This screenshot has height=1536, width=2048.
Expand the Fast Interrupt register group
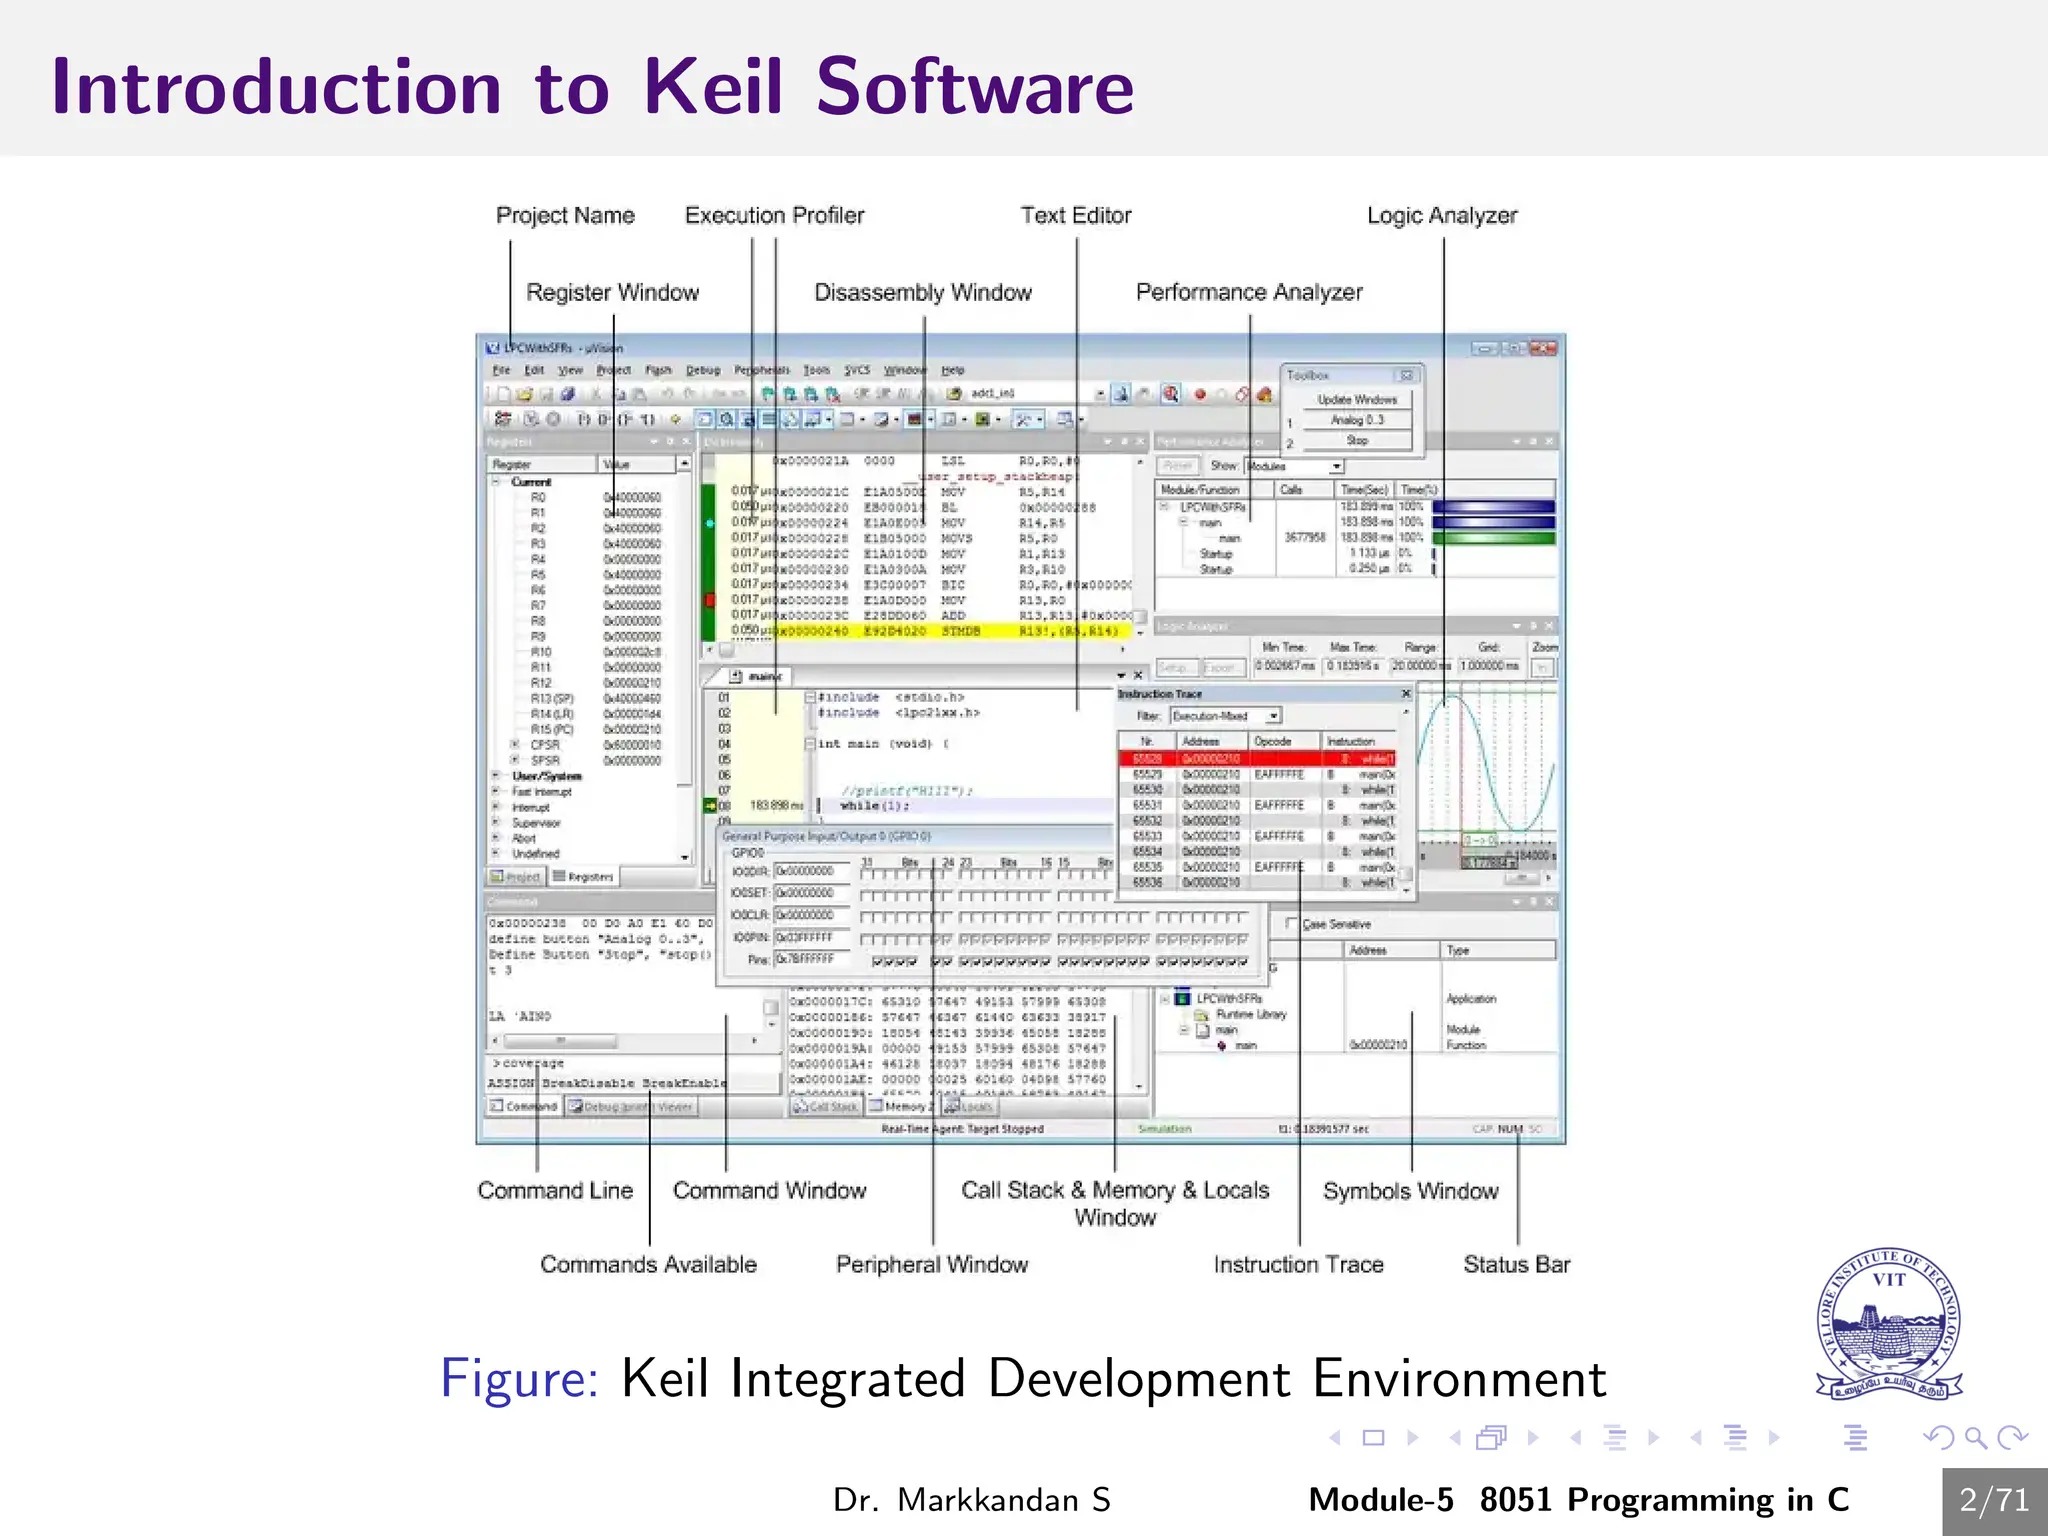tap(496, 791)
